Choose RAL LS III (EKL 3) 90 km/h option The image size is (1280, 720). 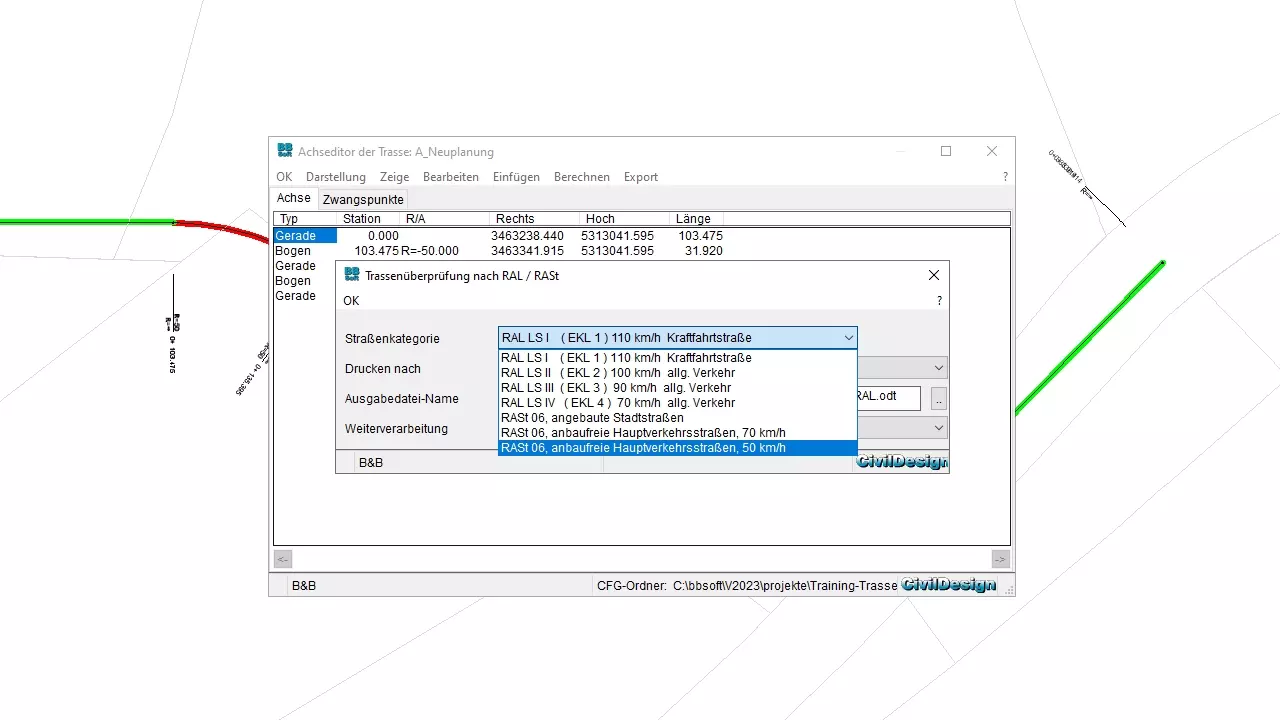[x=677, y=388]
